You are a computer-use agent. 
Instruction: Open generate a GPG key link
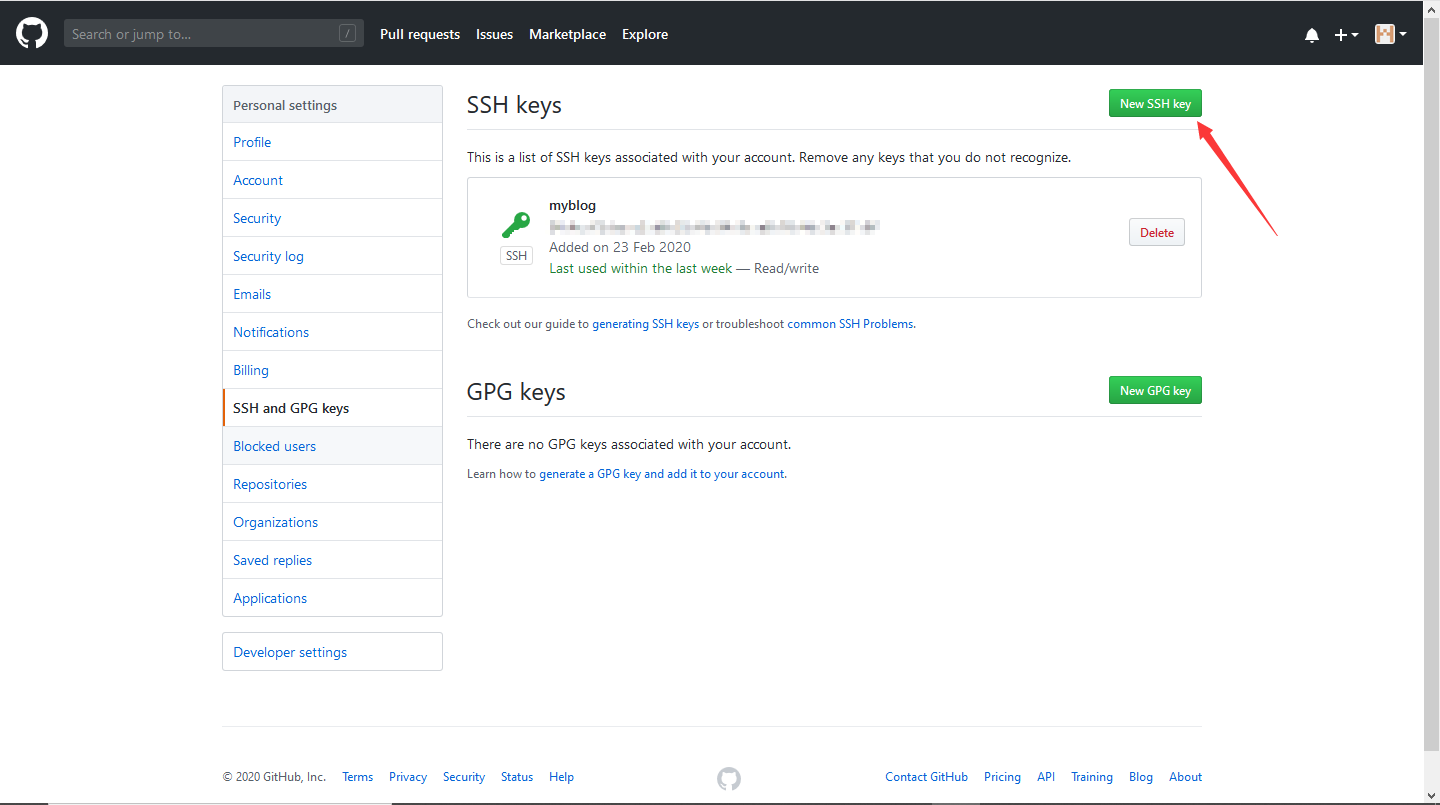coord(662,474)
